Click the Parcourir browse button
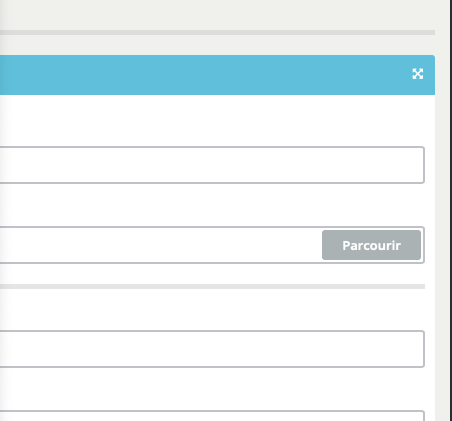Screen dimensions: 452x421 371,245
